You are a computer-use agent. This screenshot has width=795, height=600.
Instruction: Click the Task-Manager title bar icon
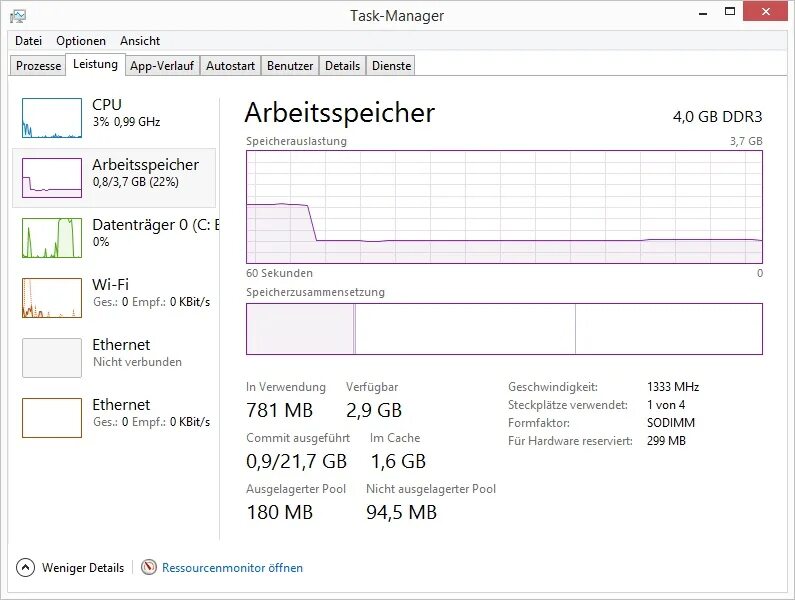click(x=18, y=15)
